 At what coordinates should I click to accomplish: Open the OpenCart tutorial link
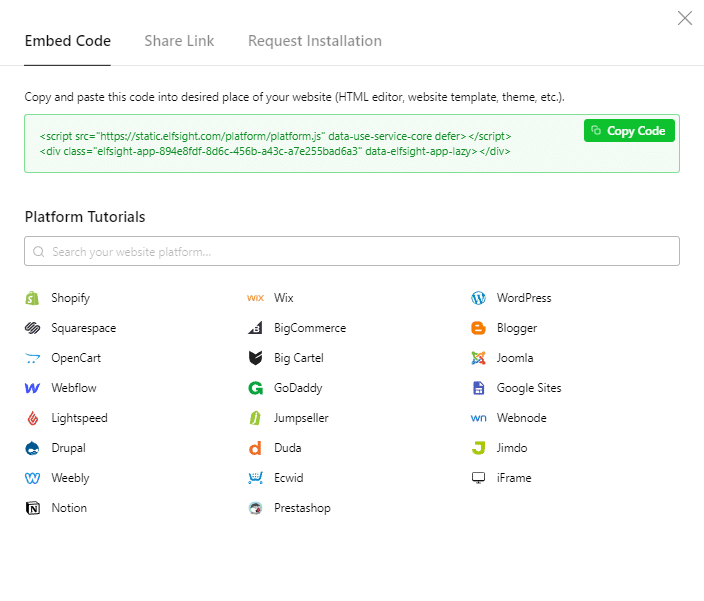click(x=76, y=358)
